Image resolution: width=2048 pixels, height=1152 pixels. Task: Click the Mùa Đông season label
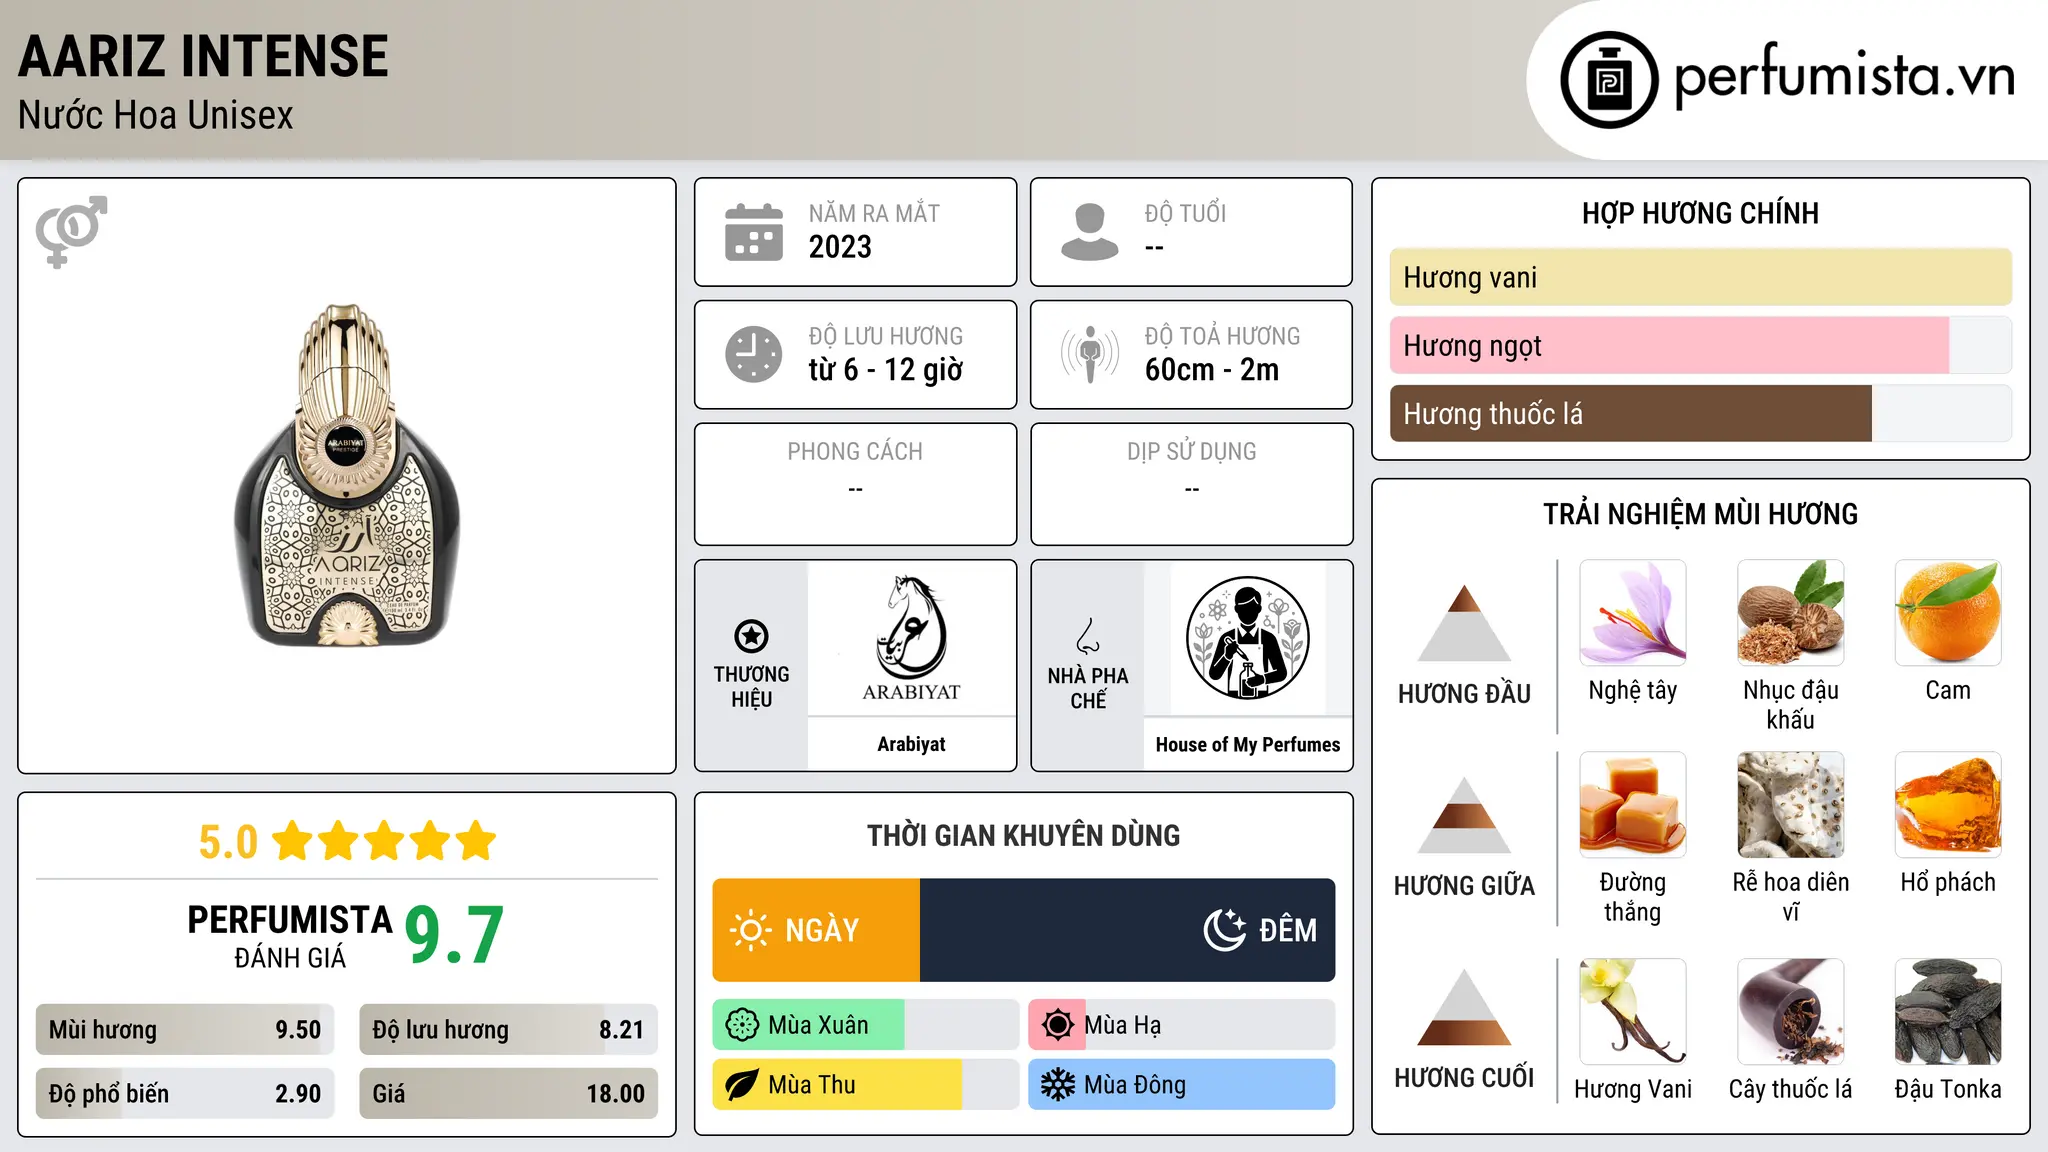click(1135, 1085)
